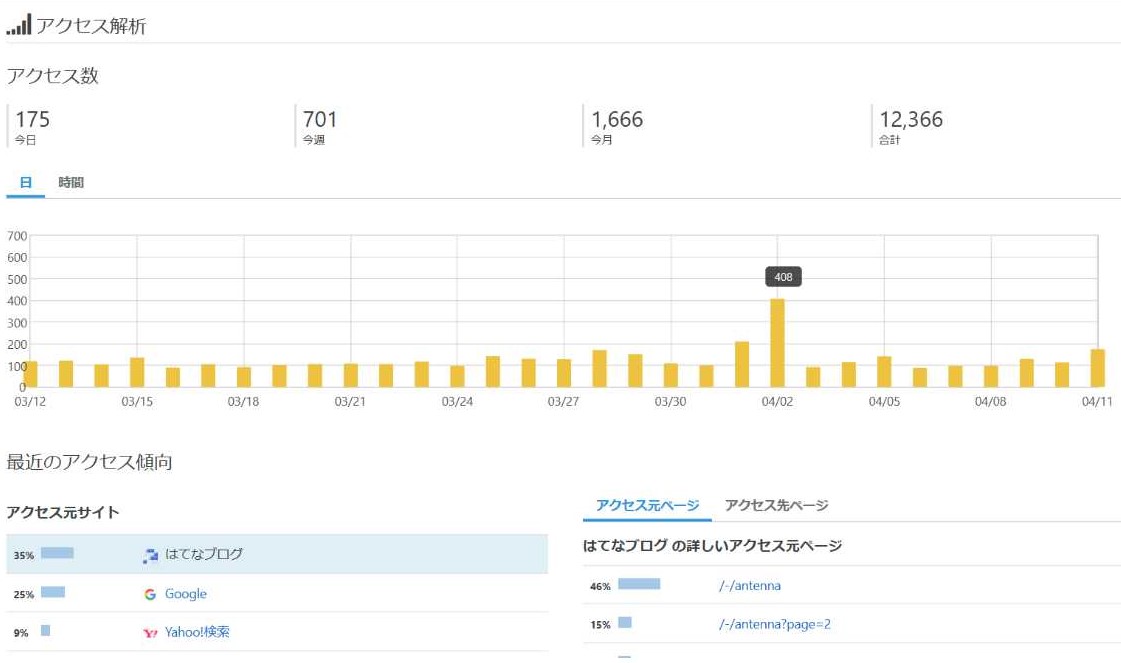Click the 46% share bar for /-/antenna
Screen dimensions: 1121x663
pos(639,584)
